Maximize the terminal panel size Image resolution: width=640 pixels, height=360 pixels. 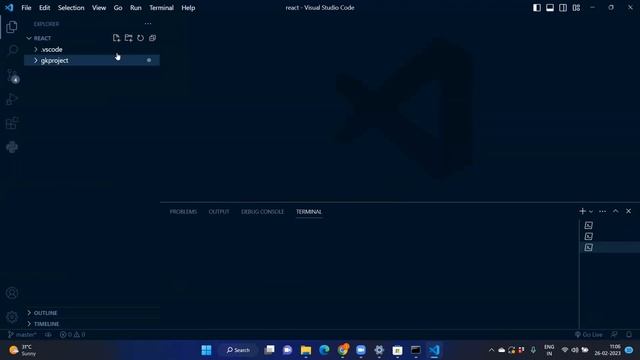pos(616,211)
